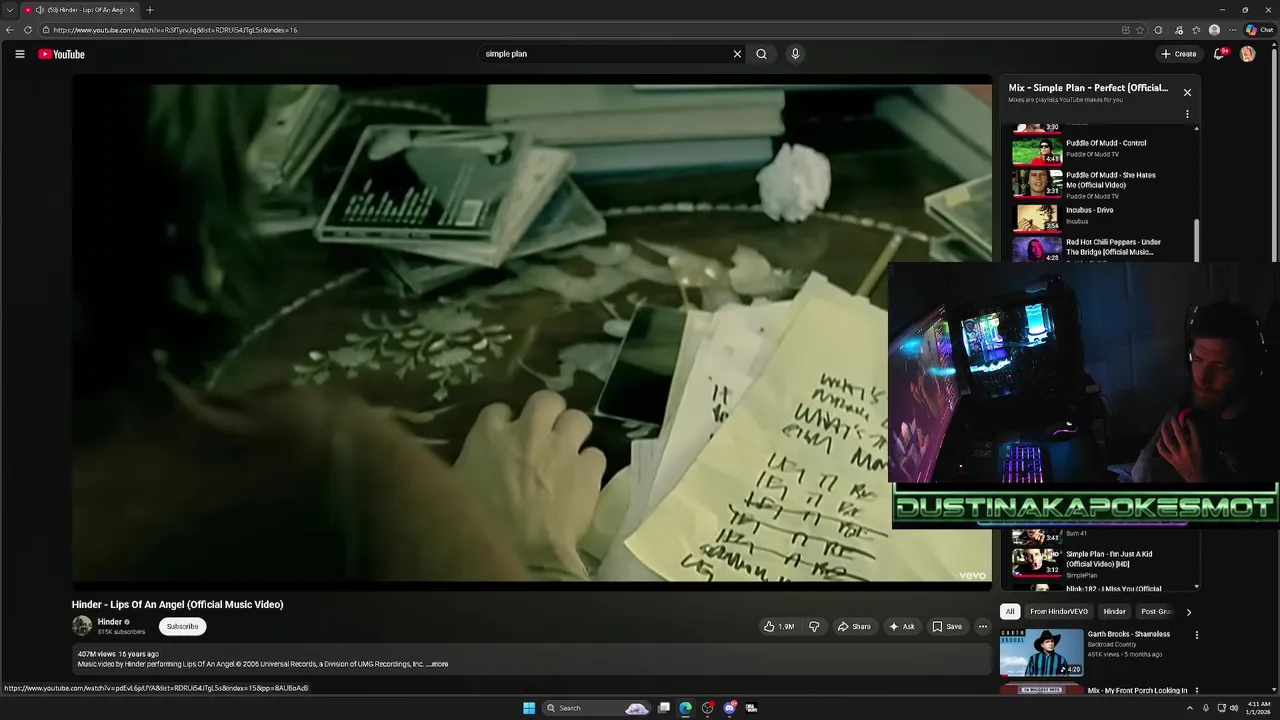1280x720 pixels.
Task: Go to the YouTube home logo
Action: tap(61, 54)
